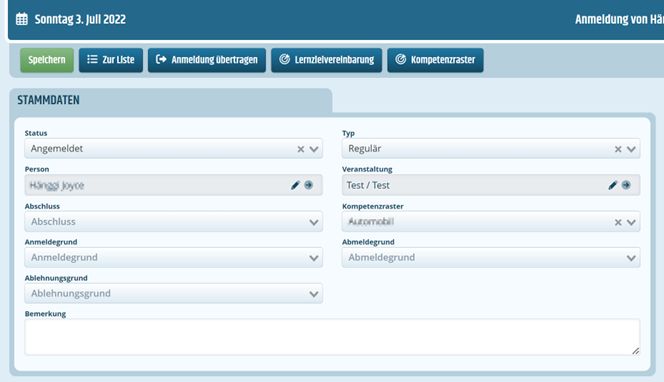Image resolution: width=664 pixels, height=382 pixels.
Task: Open Veranstaltung via arrow circle icon
Action: point(626,185)
